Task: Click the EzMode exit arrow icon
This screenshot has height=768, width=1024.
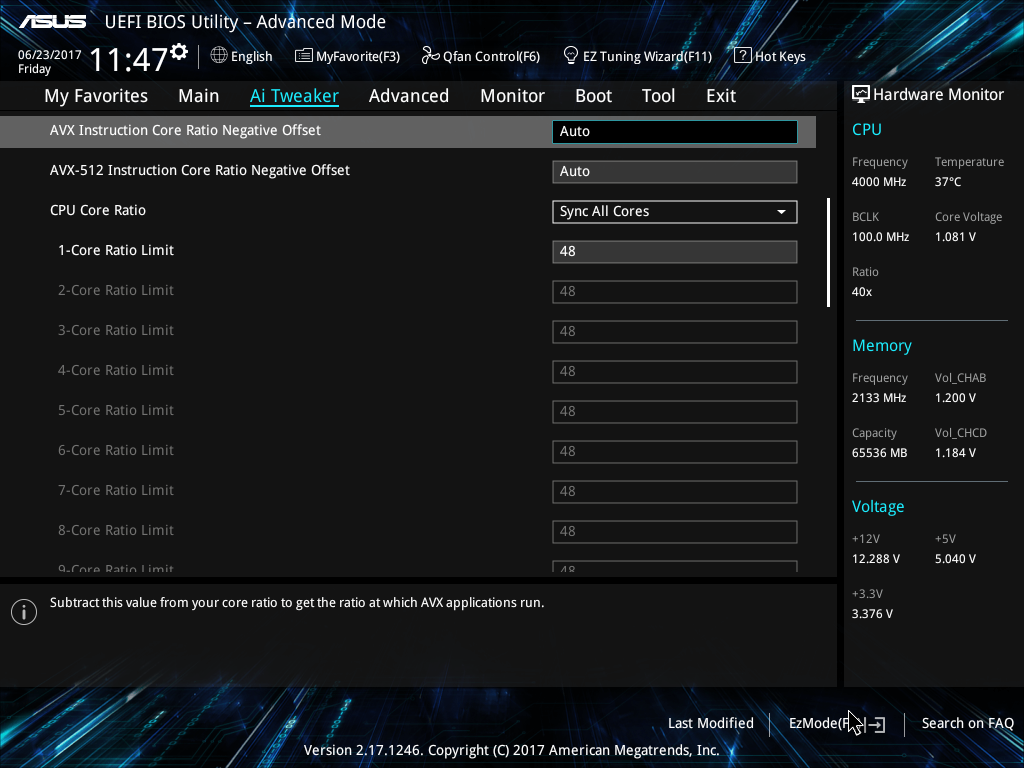Action: [x=877, y=724]
